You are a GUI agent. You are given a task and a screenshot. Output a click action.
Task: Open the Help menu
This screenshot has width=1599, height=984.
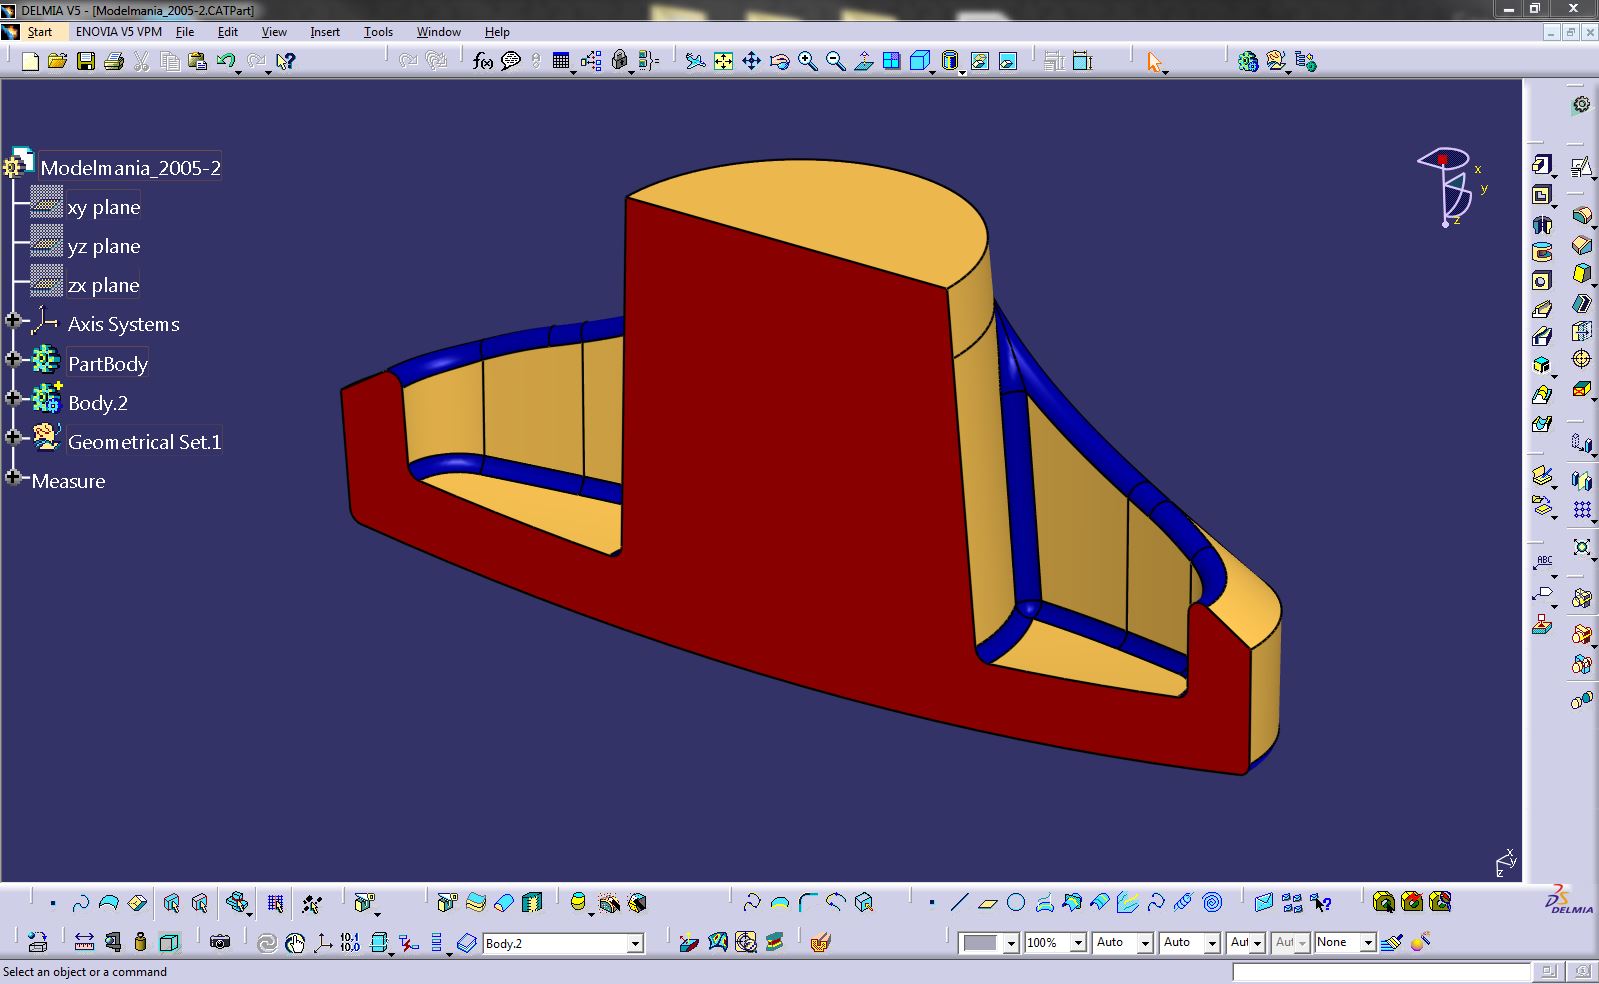(497, 32)
